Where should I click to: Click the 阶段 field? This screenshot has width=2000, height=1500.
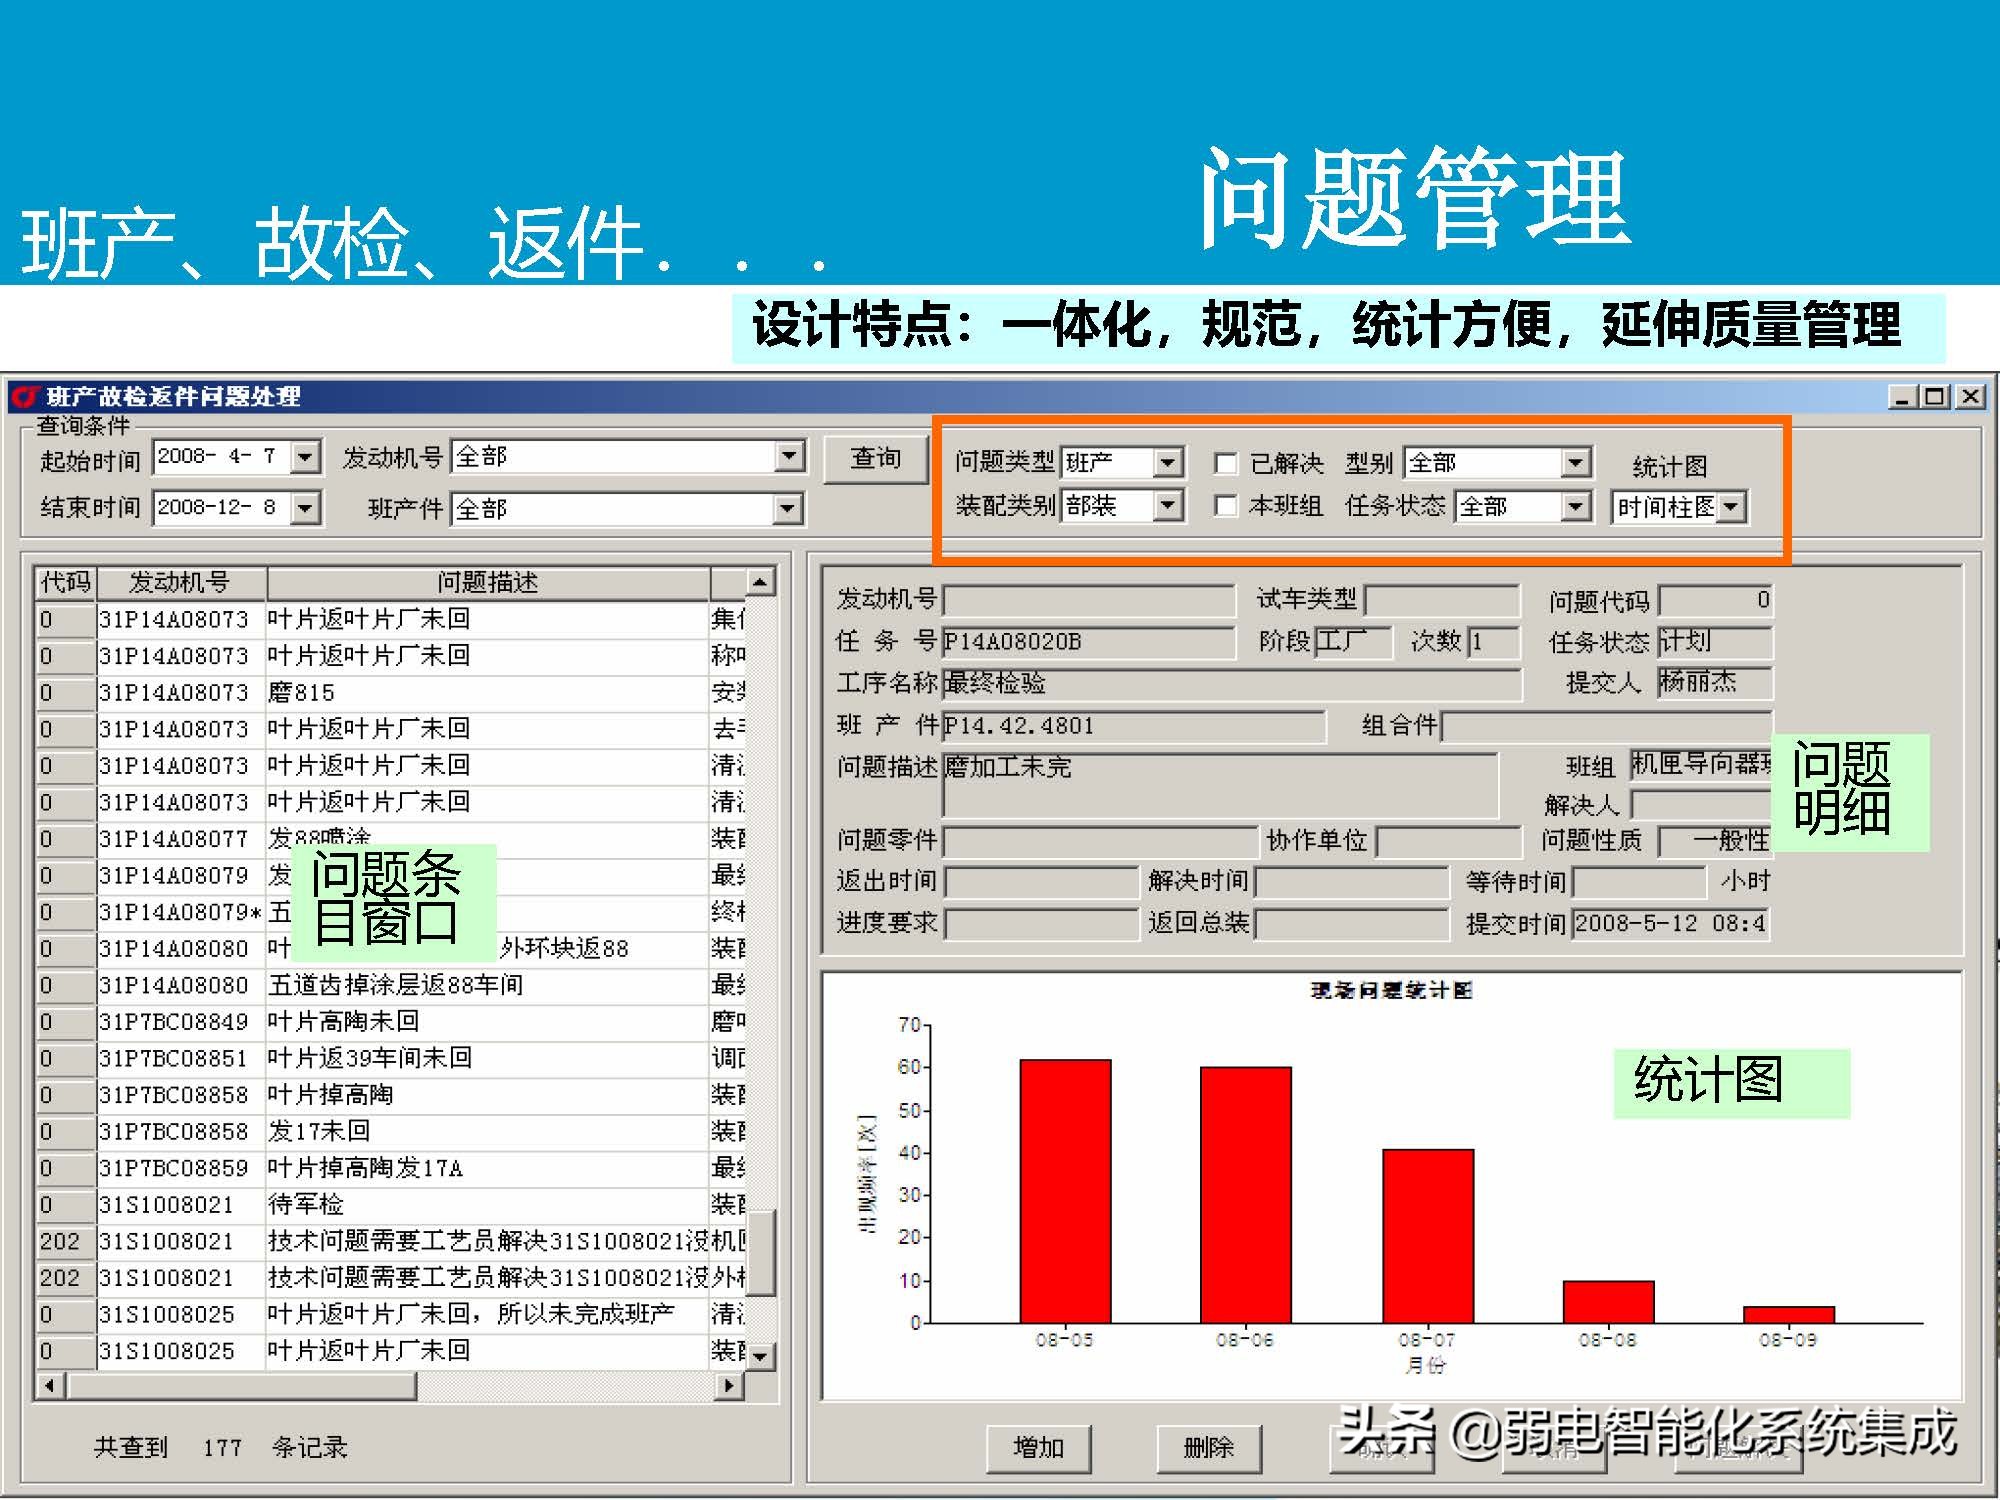click(x=1352, y=642)
